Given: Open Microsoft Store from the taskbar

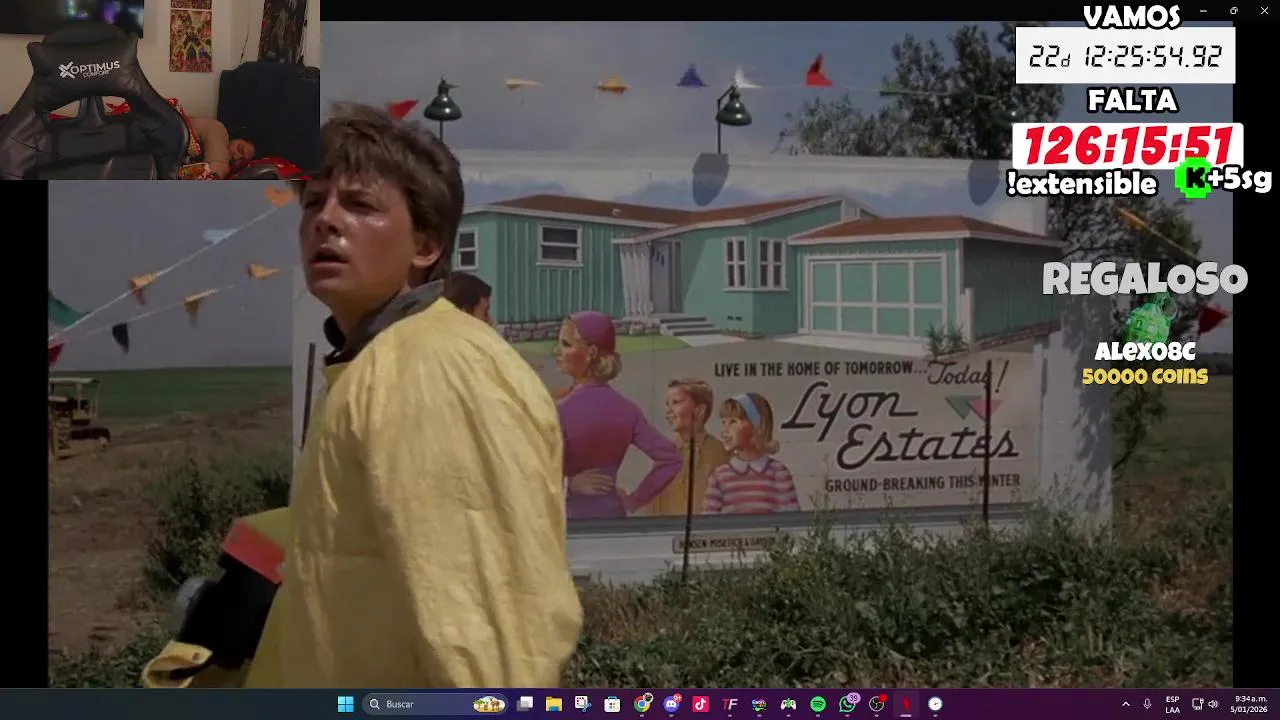Looking at the screenshot, I should (x=612, y=704).
